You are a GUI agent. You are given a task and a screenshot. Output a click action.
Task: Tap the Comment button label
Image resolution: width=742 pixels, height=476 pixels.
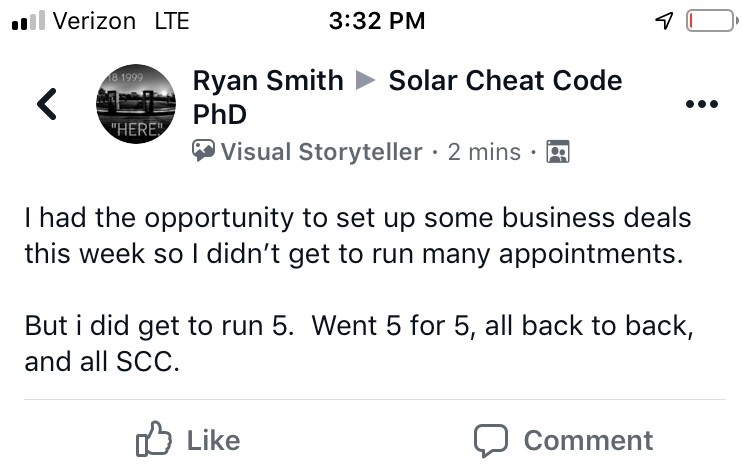pos(588,441)
